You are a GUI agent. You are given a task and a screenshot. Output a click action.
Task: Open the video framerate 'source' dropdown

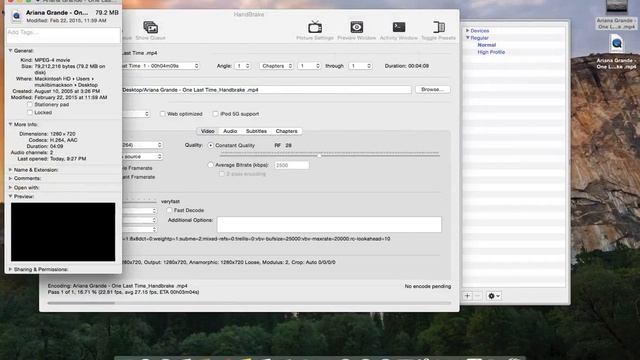[x=142, y=156]
